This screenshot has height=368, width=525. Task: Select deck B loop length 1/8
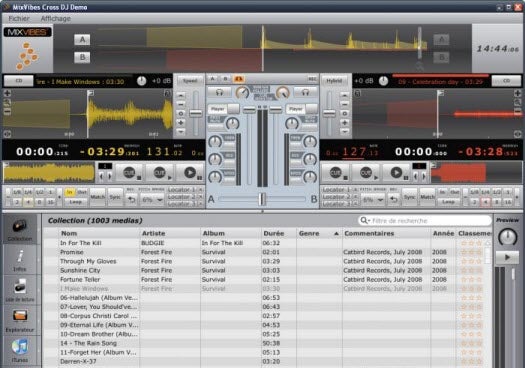[474, 192]
